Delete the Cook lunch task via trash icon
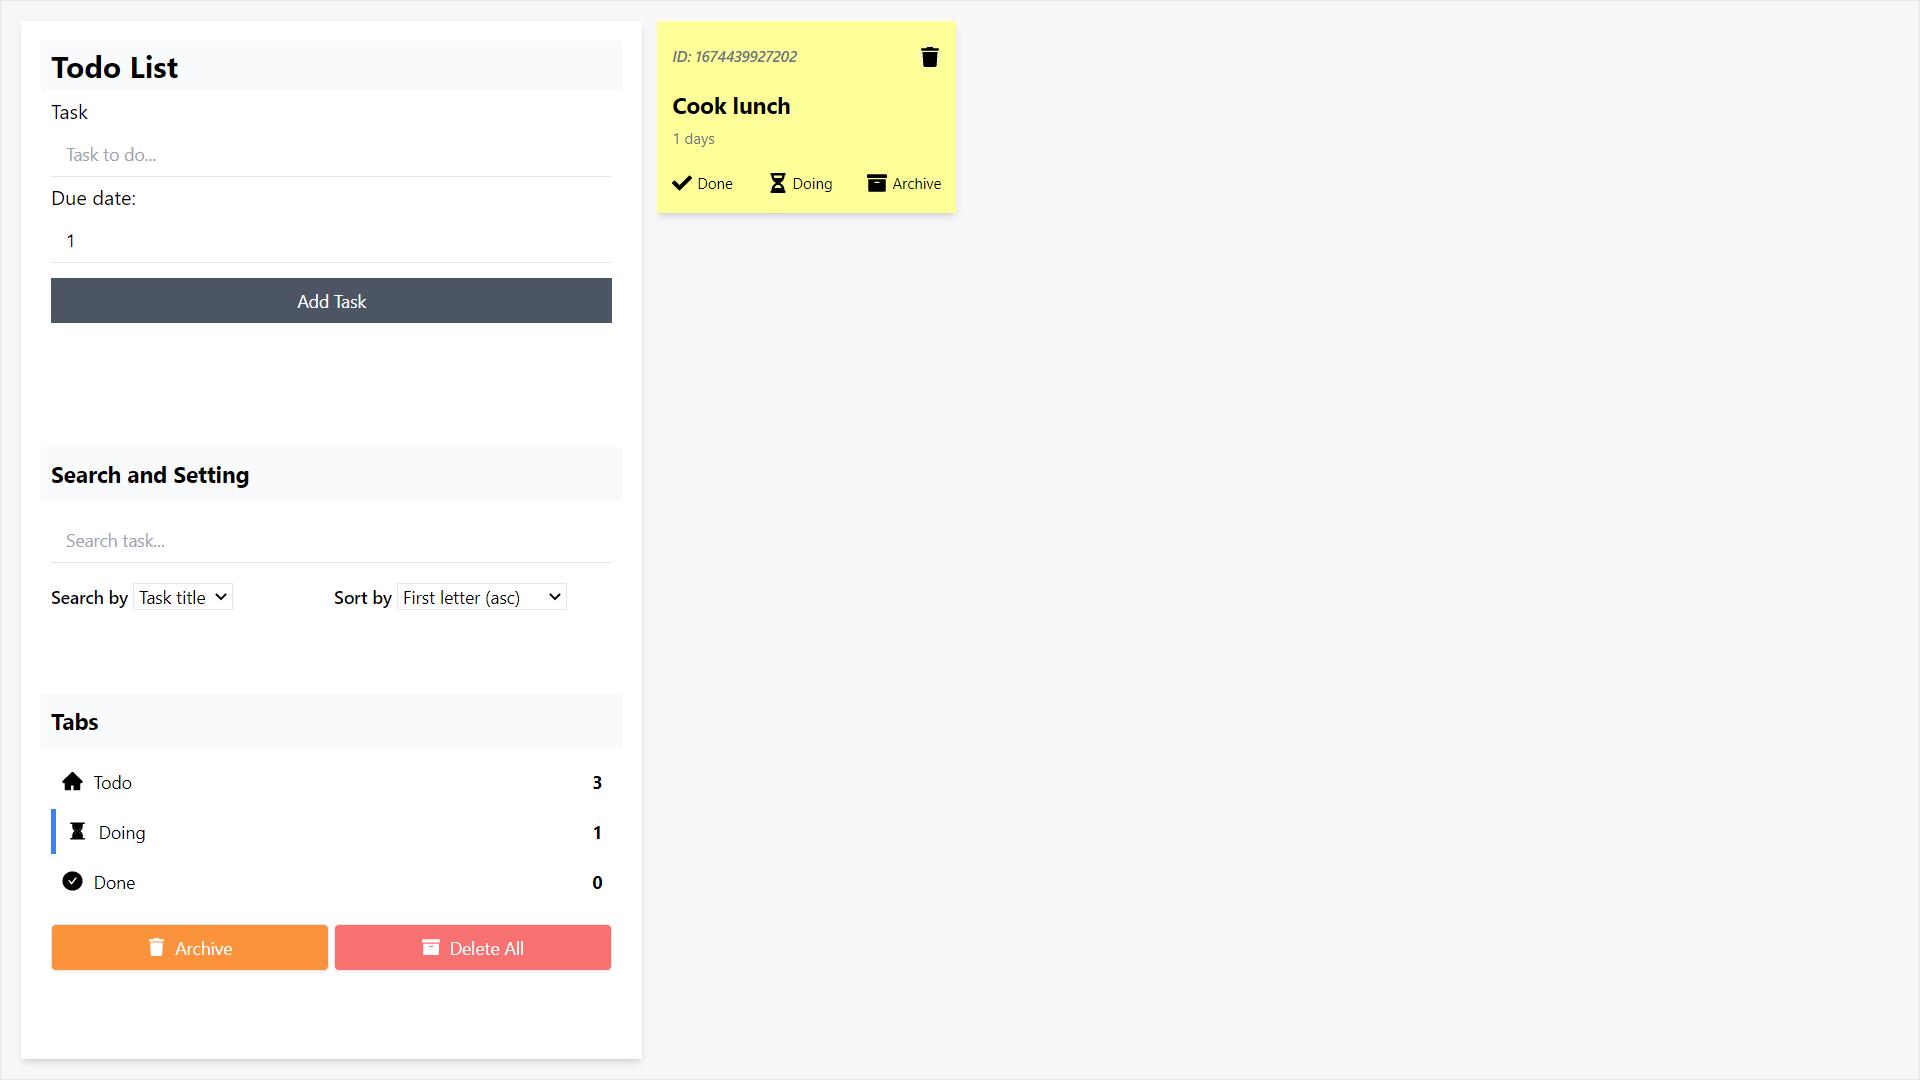Screen dimensions: 1920x1080 (929, 57)
